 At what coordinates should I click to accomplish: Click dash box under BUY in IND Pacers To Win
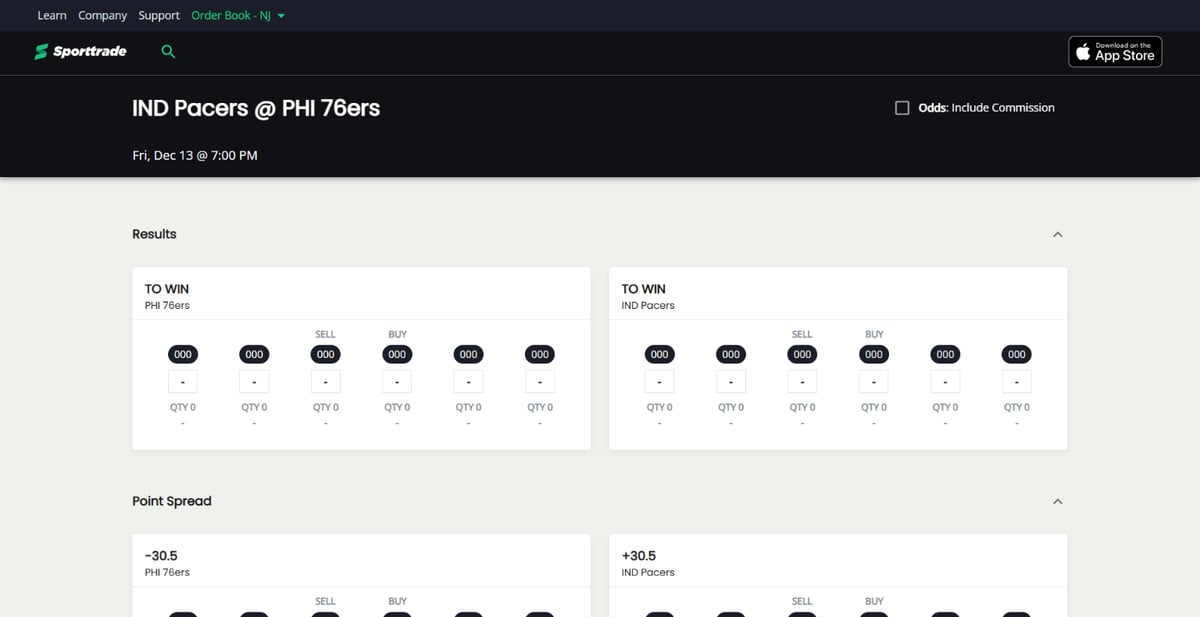point(874,382)
